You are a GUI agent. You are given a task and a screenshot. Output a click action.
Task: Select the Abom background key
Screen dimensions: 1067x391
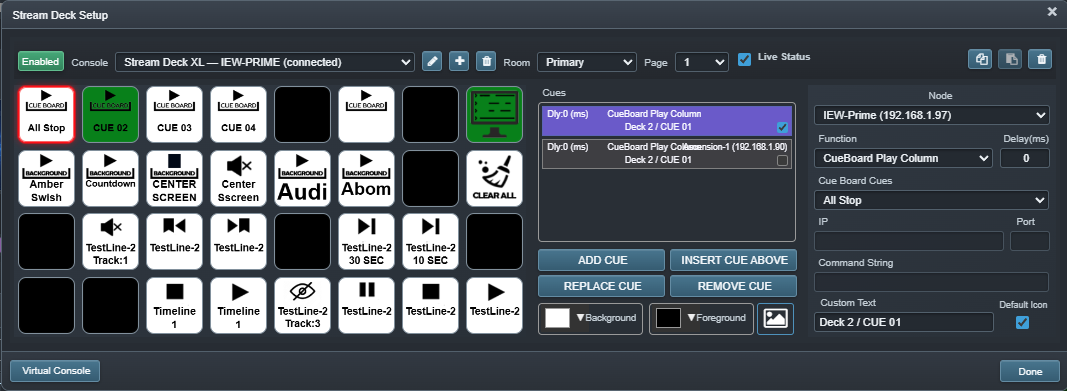[366, 178]
